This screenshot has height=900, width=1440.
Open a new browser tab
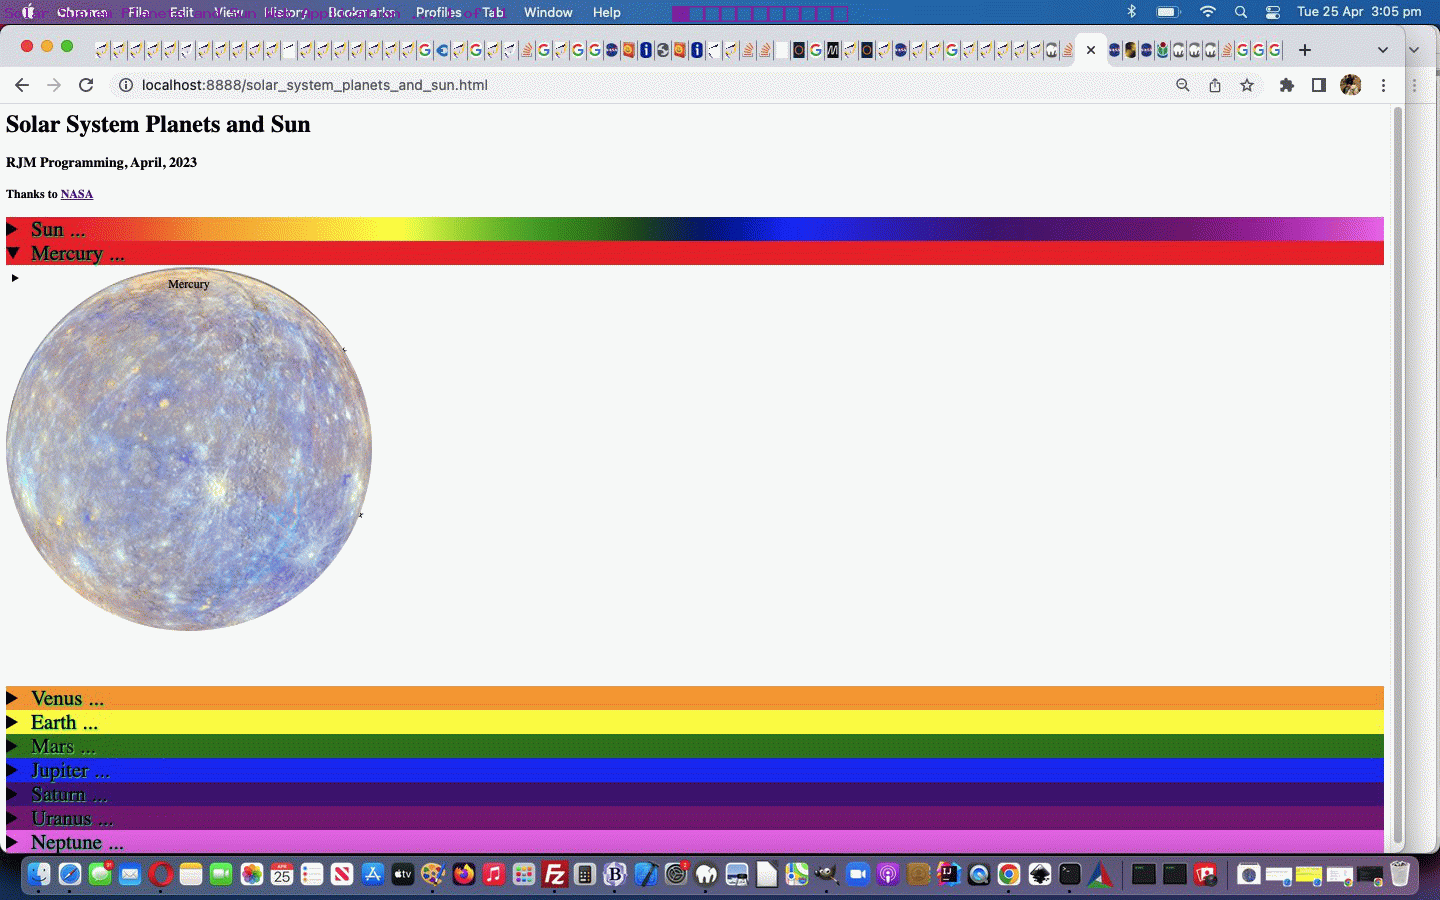click(x=1305, y=50)
